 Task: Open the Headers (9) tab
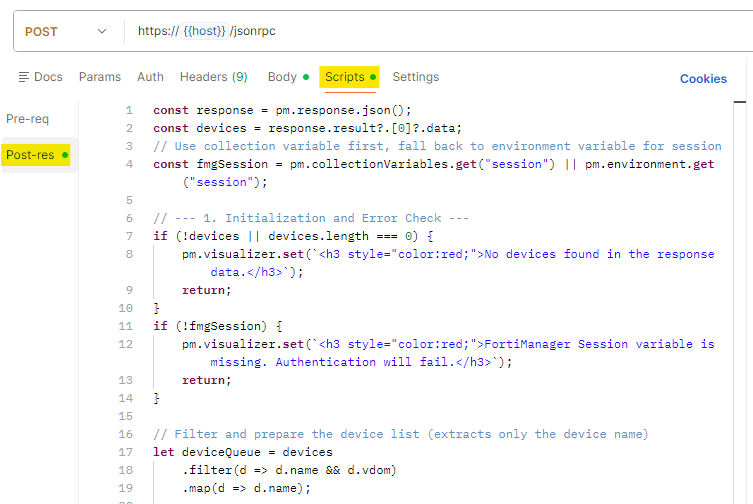tap(214, 77)
